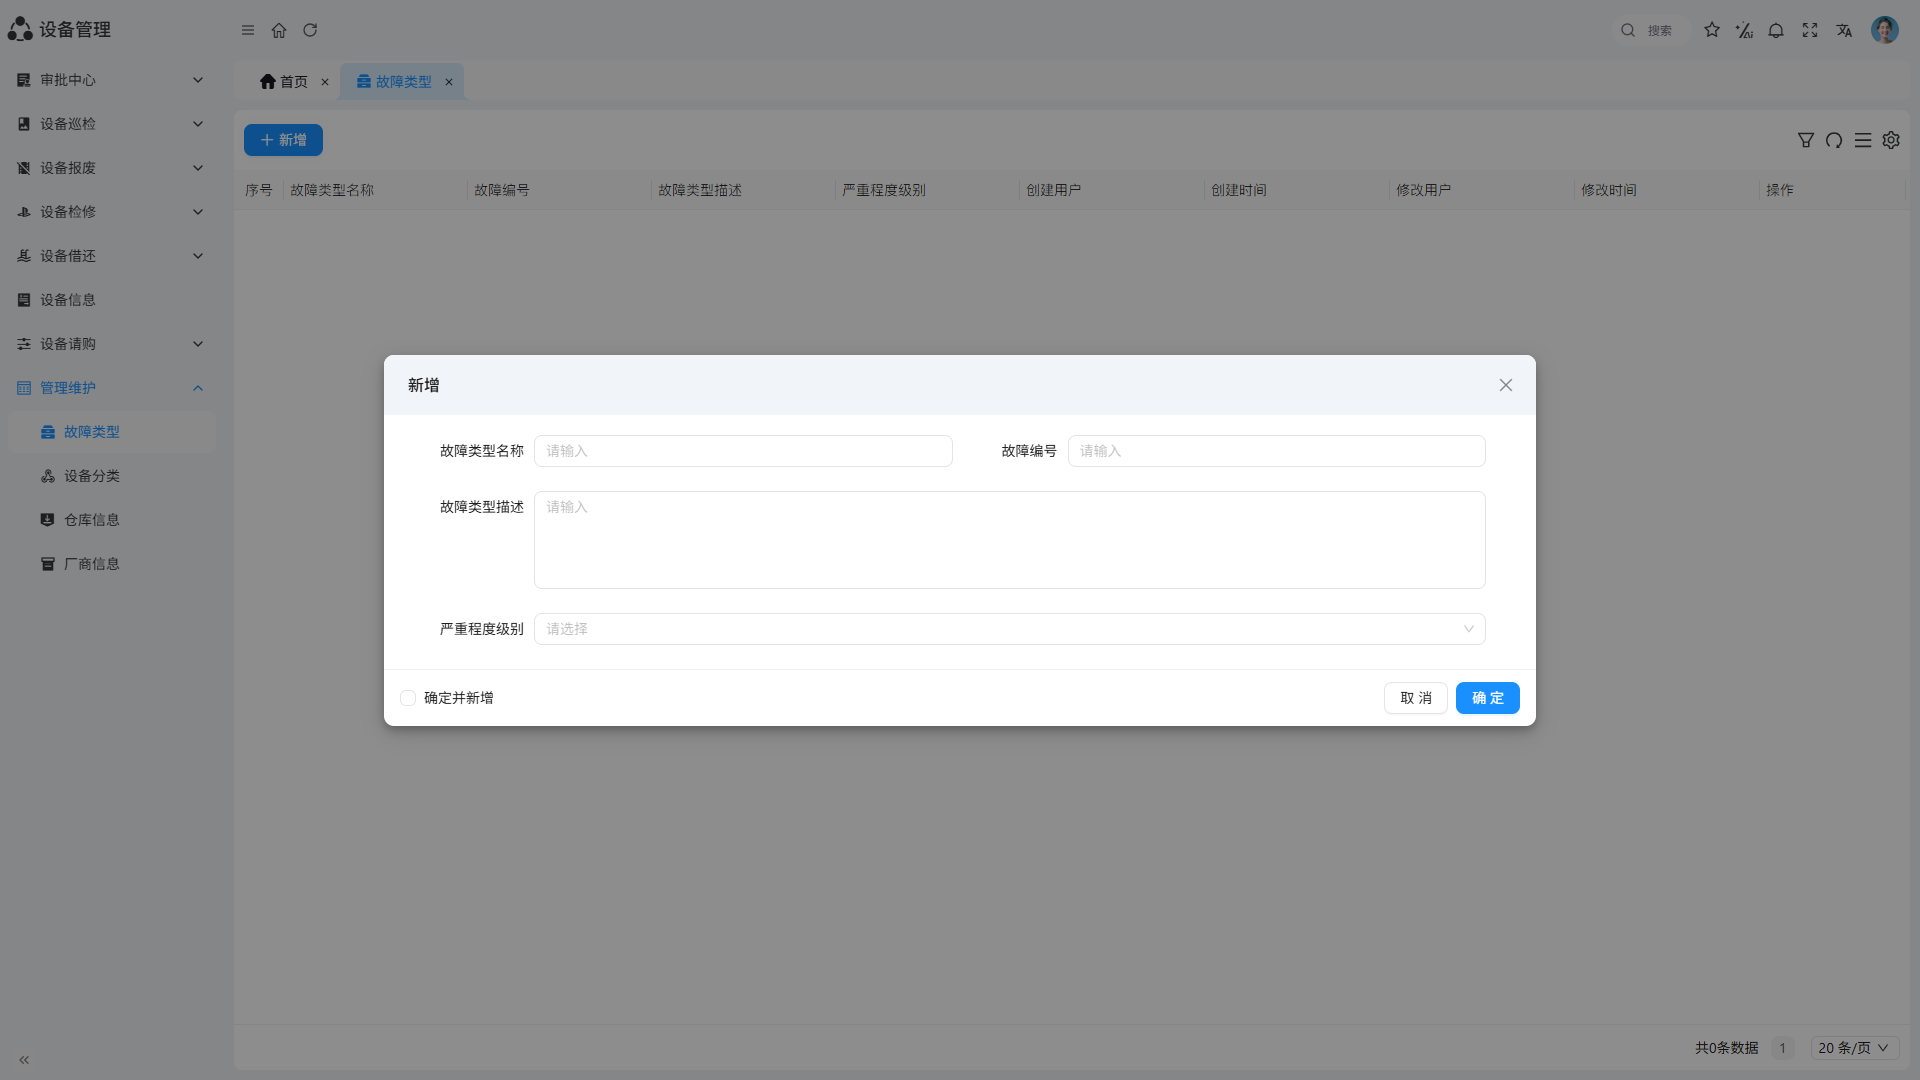Click the 新增 add button
The height and width of the screenshot is (1080, 1920).
coord(283,140)
